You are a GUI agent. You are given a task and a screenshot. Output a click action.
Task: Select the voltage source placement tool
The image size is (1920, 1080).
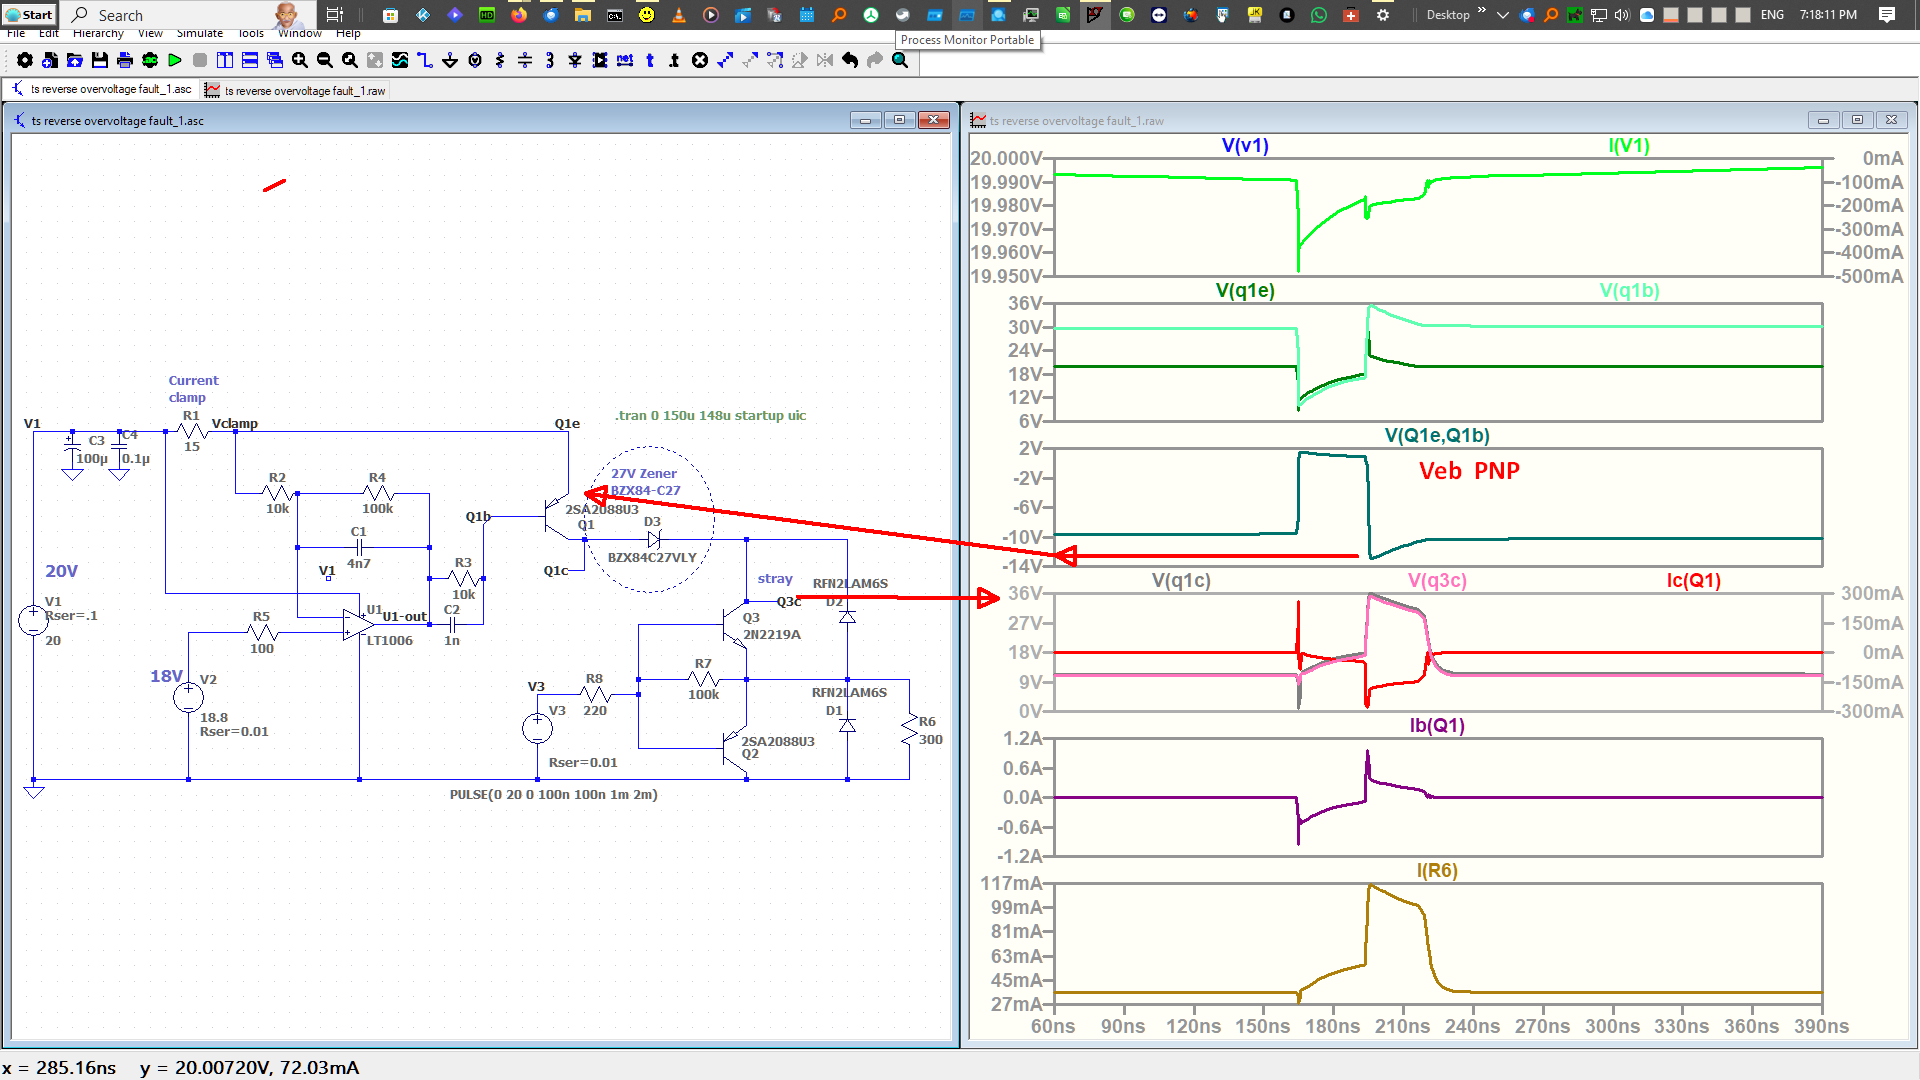point(475,60)
